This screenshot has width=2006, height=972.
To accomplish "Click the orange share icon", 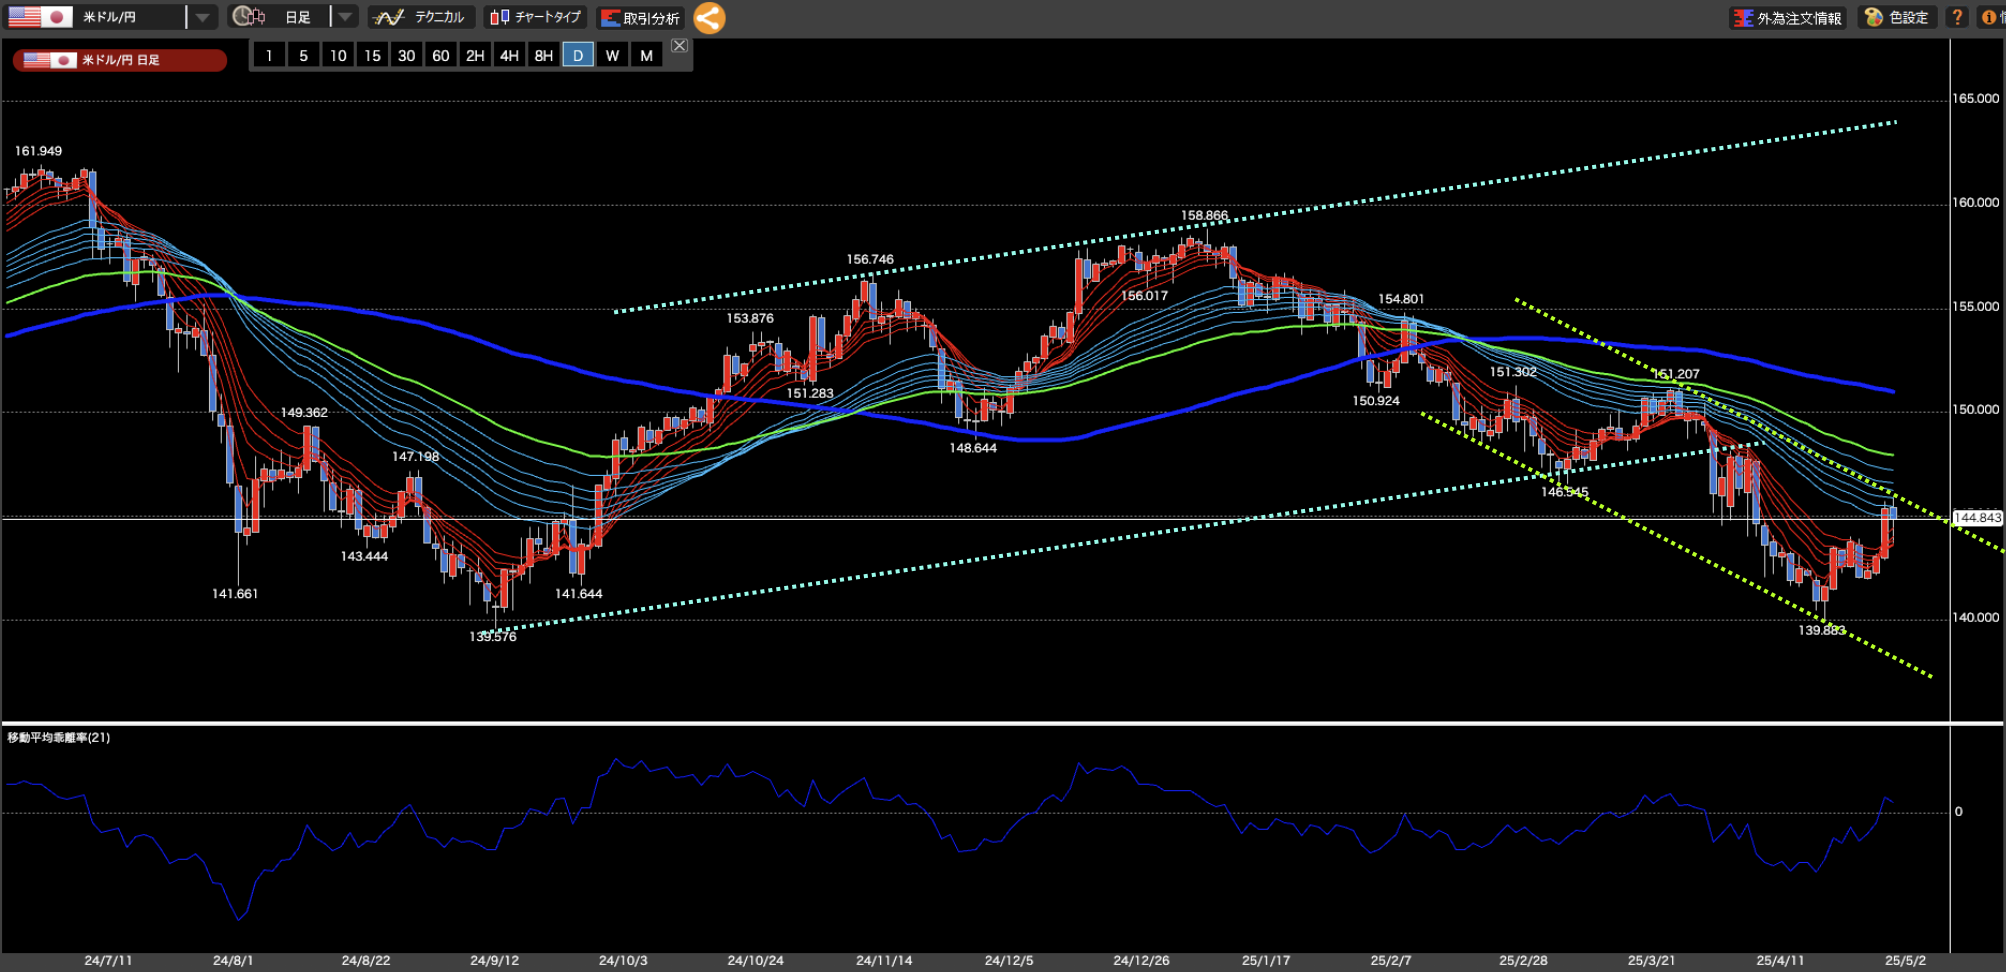I will tap(709, 18).
